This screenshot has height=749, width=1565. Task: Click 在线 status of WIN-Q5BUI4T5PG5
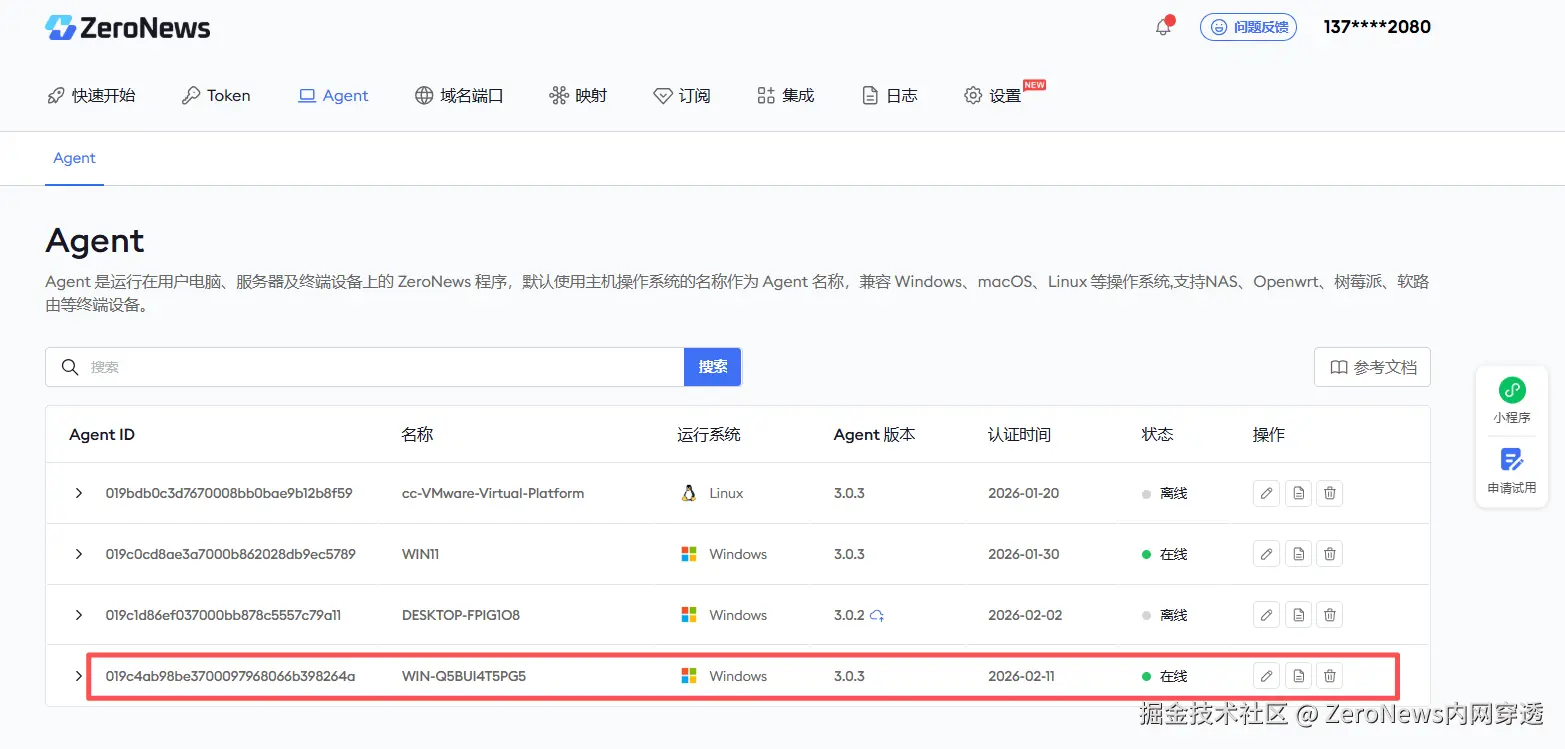click(1165, 676)
